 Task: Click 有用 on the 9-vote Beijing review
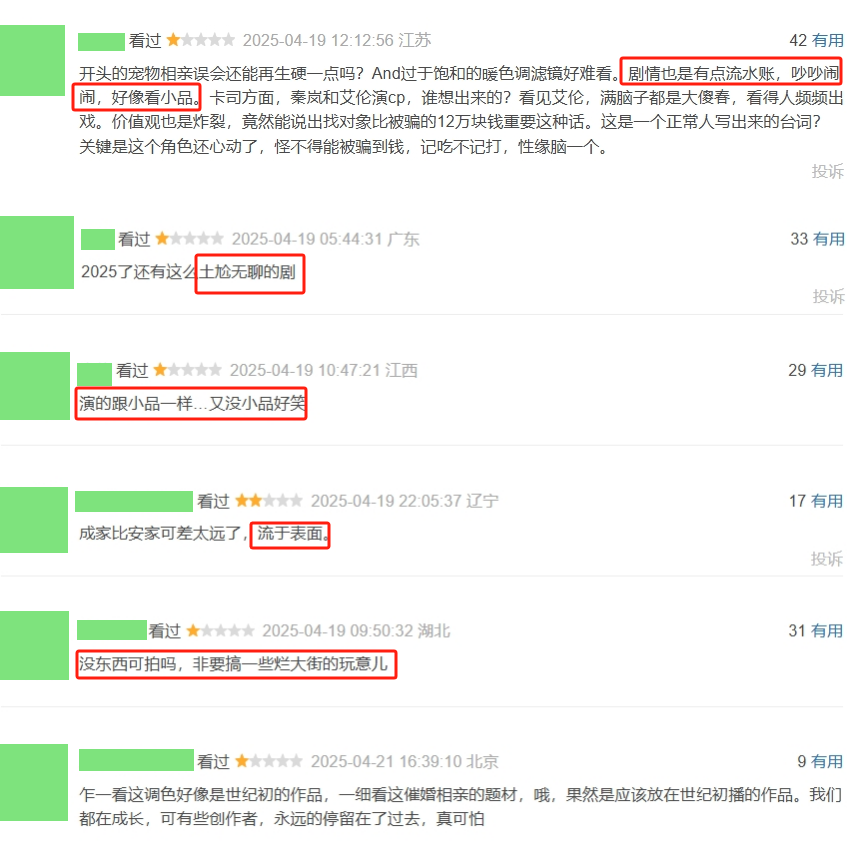(827, 761)
